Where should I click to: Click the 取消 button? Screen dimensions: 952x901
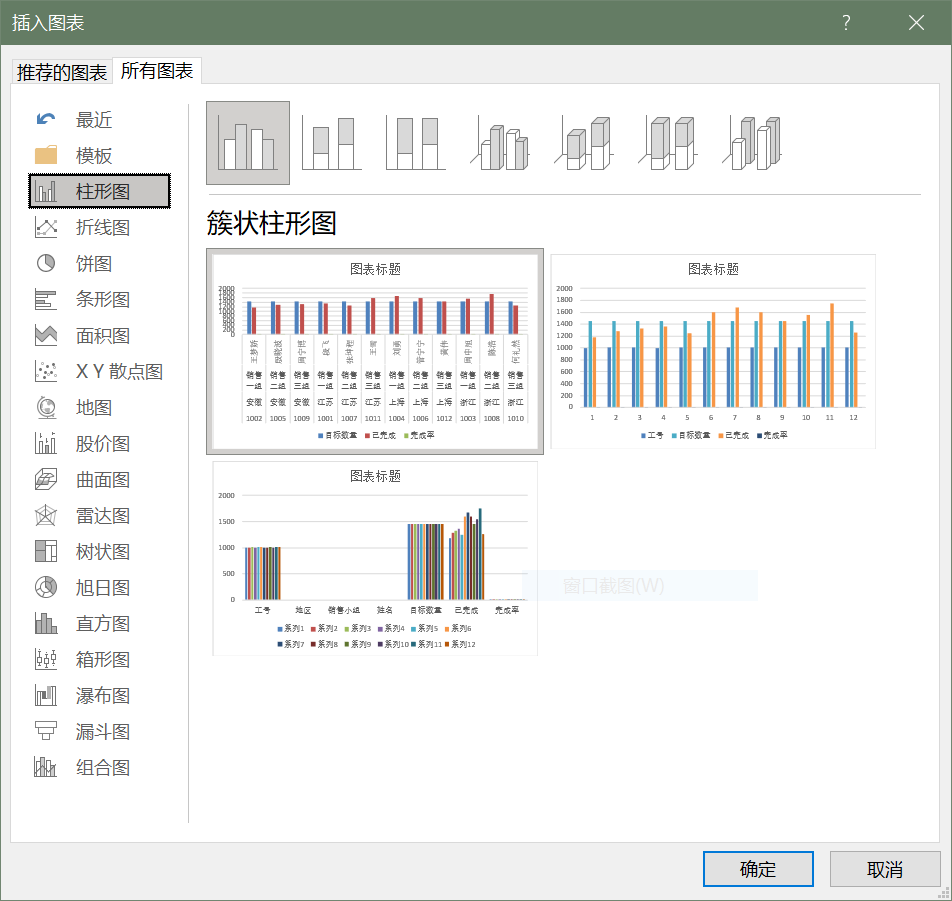point(885,869)
